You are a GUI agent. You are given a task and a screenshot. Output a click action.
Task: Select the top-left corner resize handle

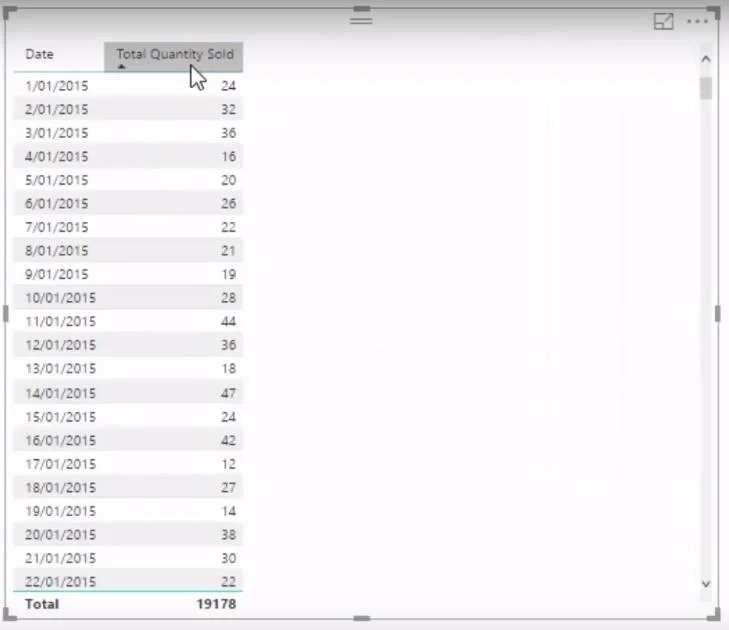[9, 12]
